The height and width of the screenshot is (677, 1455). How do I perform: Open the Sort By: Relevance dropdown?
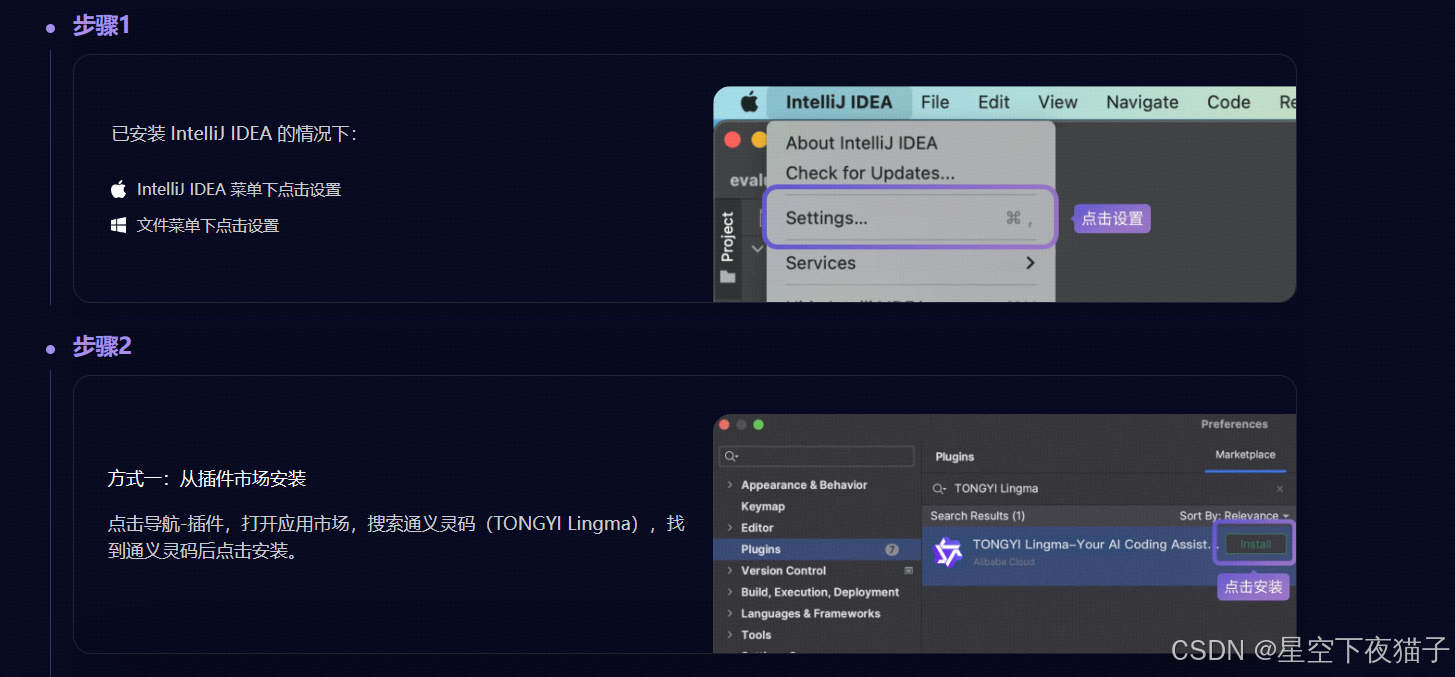coord(1234,516)
